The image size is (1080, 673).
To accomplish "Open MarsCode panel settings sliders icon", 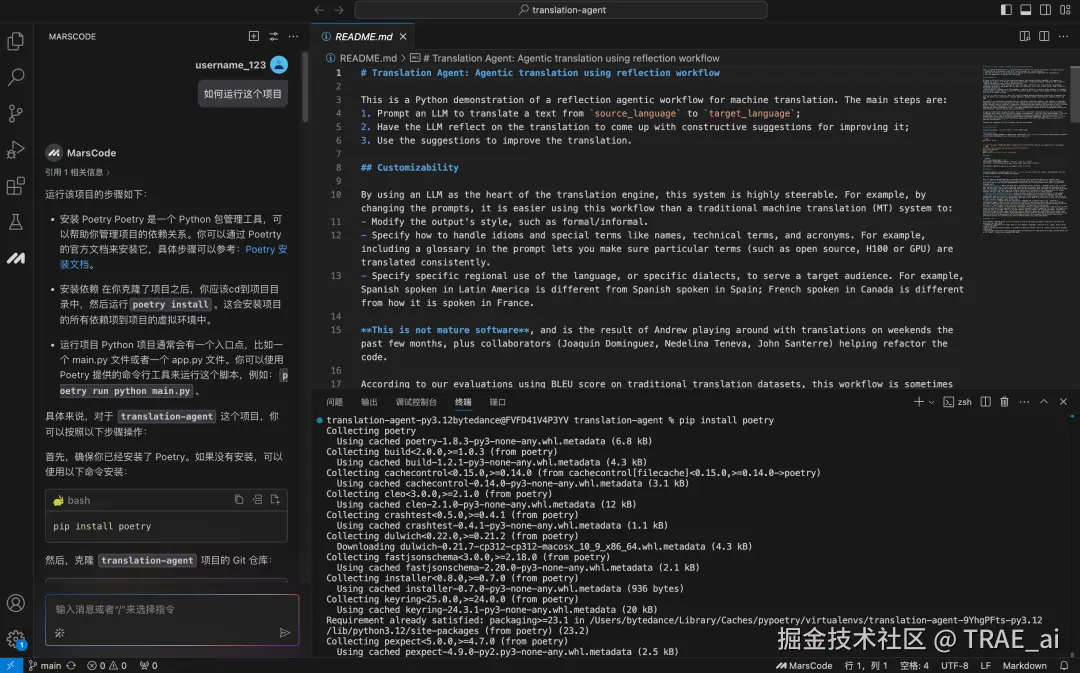I will click(x=273, y=37).
